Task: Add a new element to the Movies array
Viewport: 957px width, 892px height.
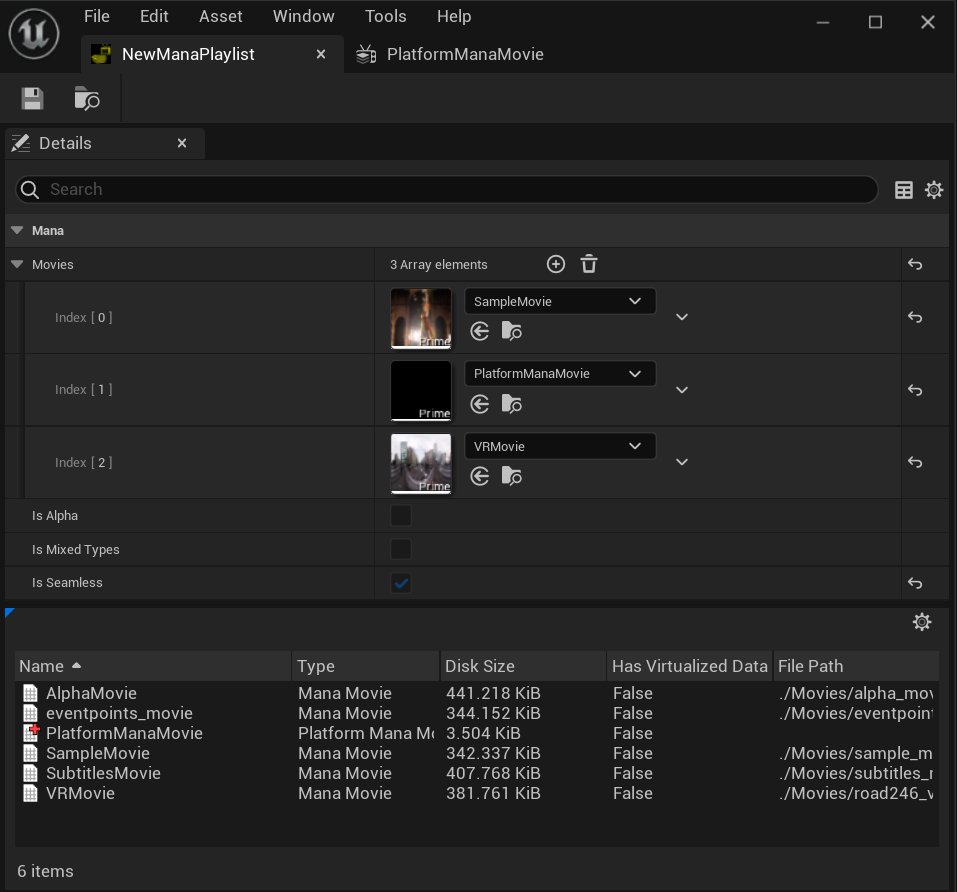Action: [556, 264]
